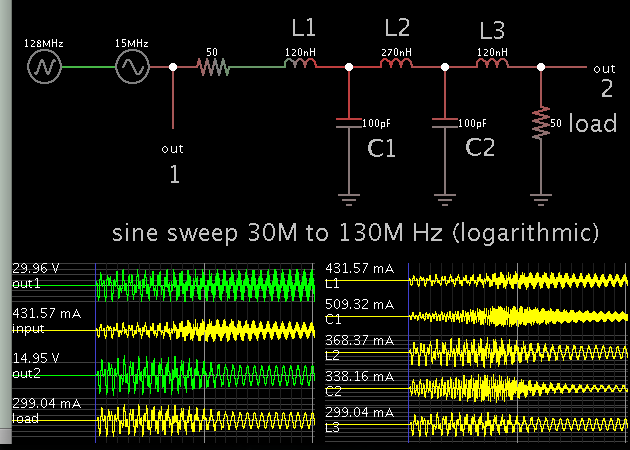Click the C2 100pF capacitor plates
The height and width of the screenshot is (450, 630).
click(445, 123)
